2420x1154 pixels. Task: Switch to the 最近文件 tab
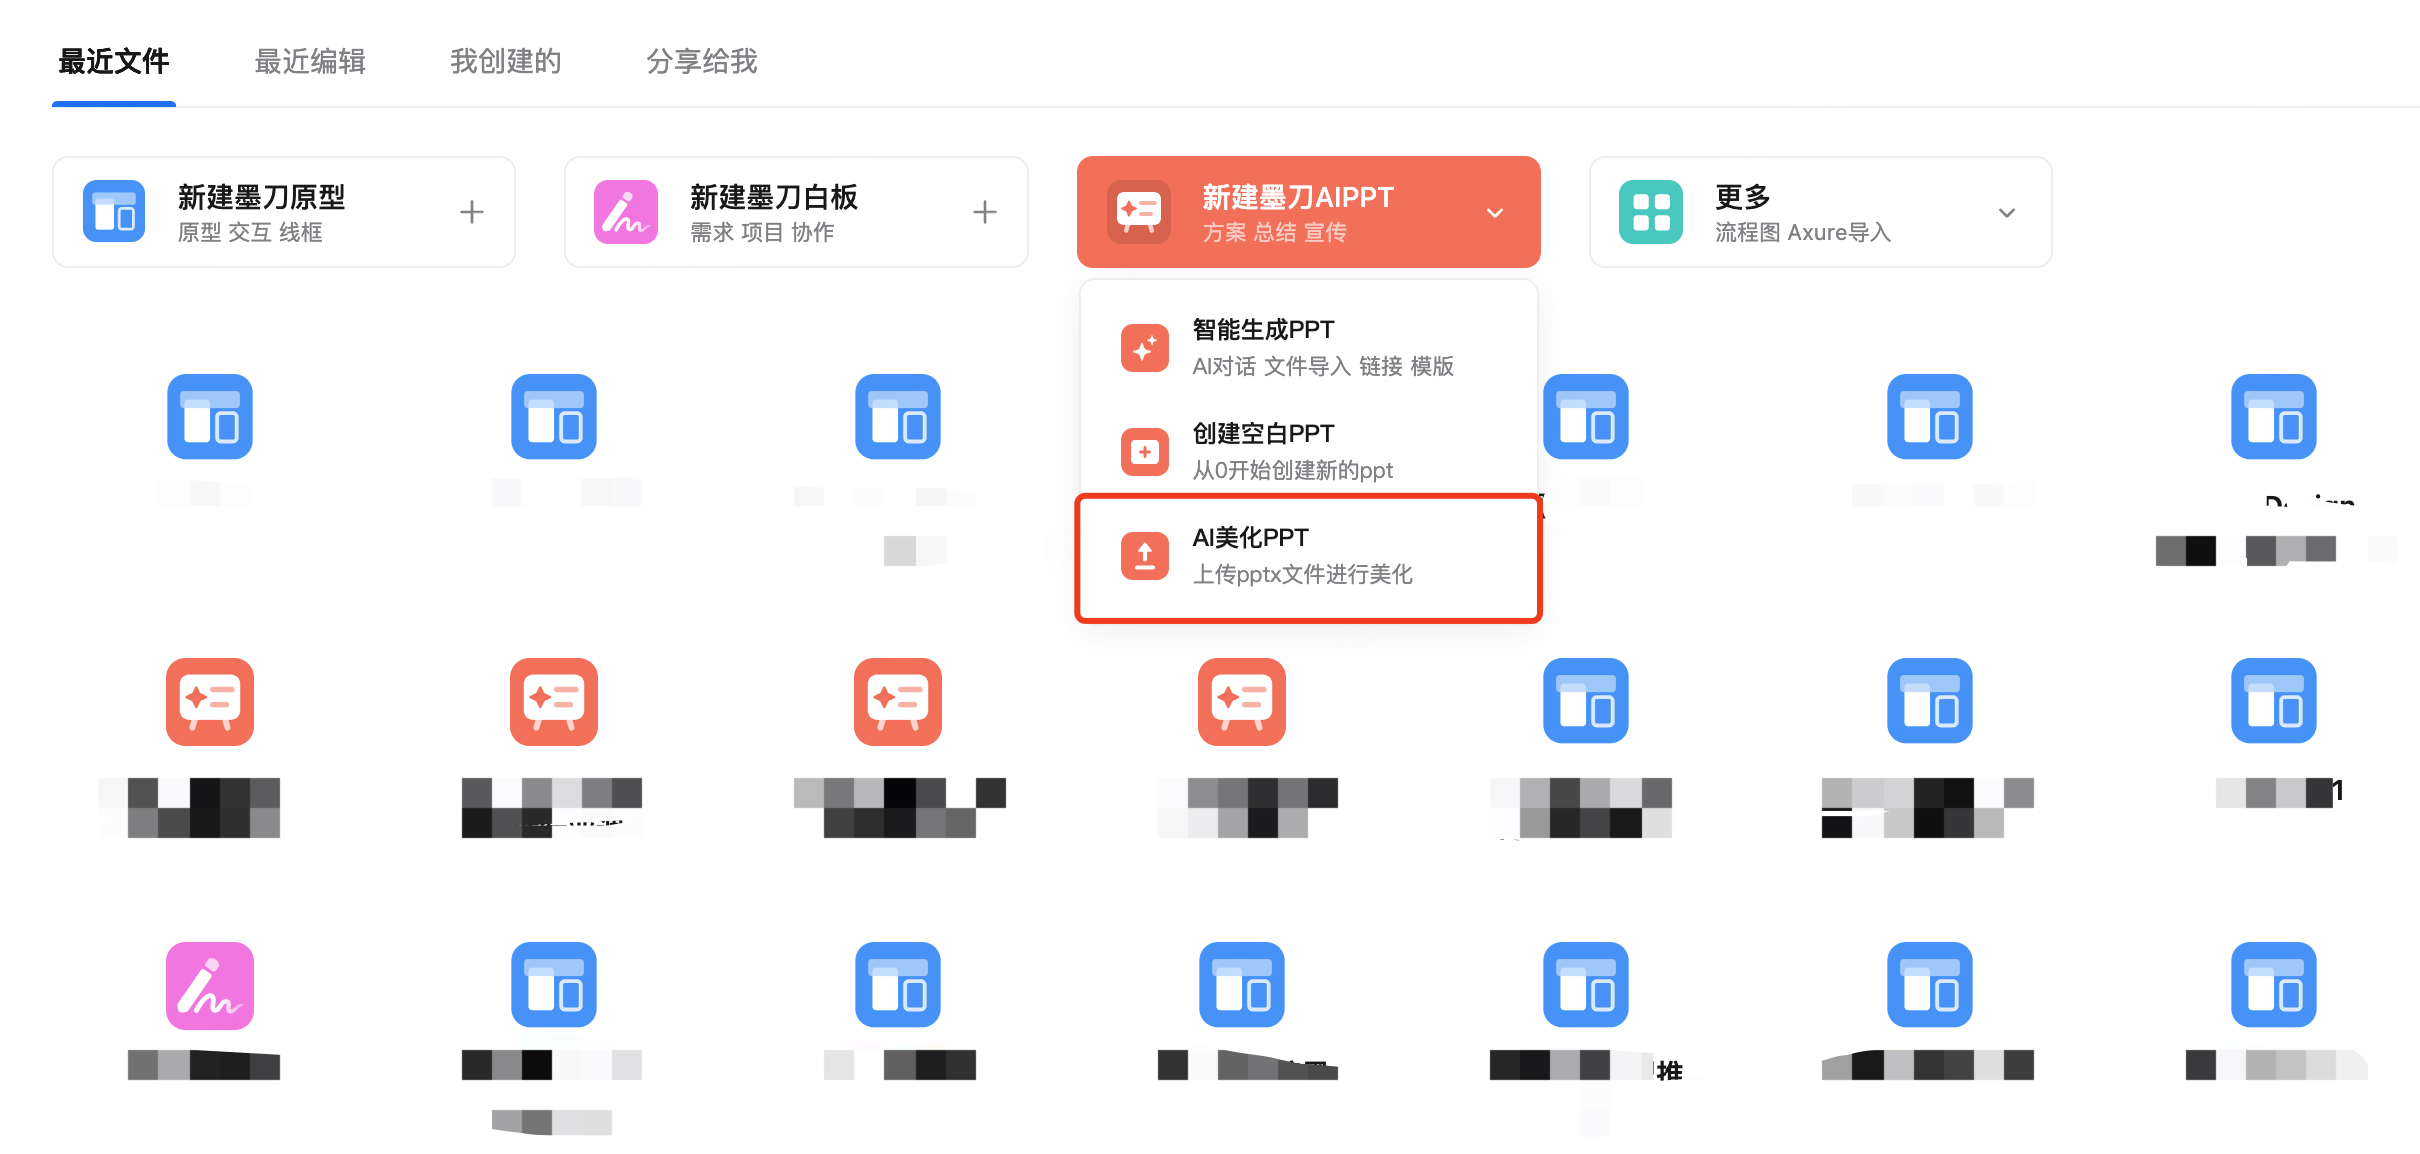click(114, 62)
